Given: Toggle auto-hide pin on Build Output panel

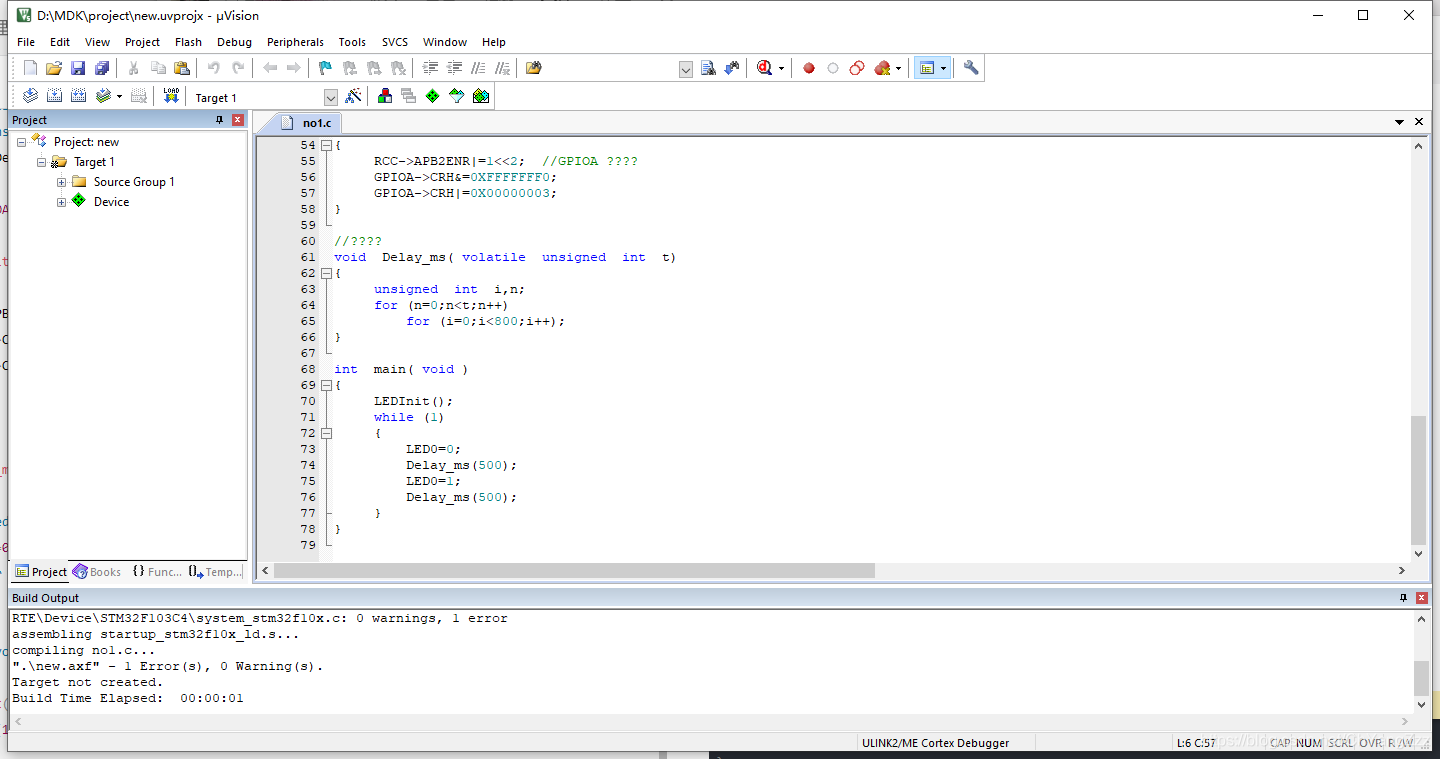Looking at the screenshot, I should 1403,598.
